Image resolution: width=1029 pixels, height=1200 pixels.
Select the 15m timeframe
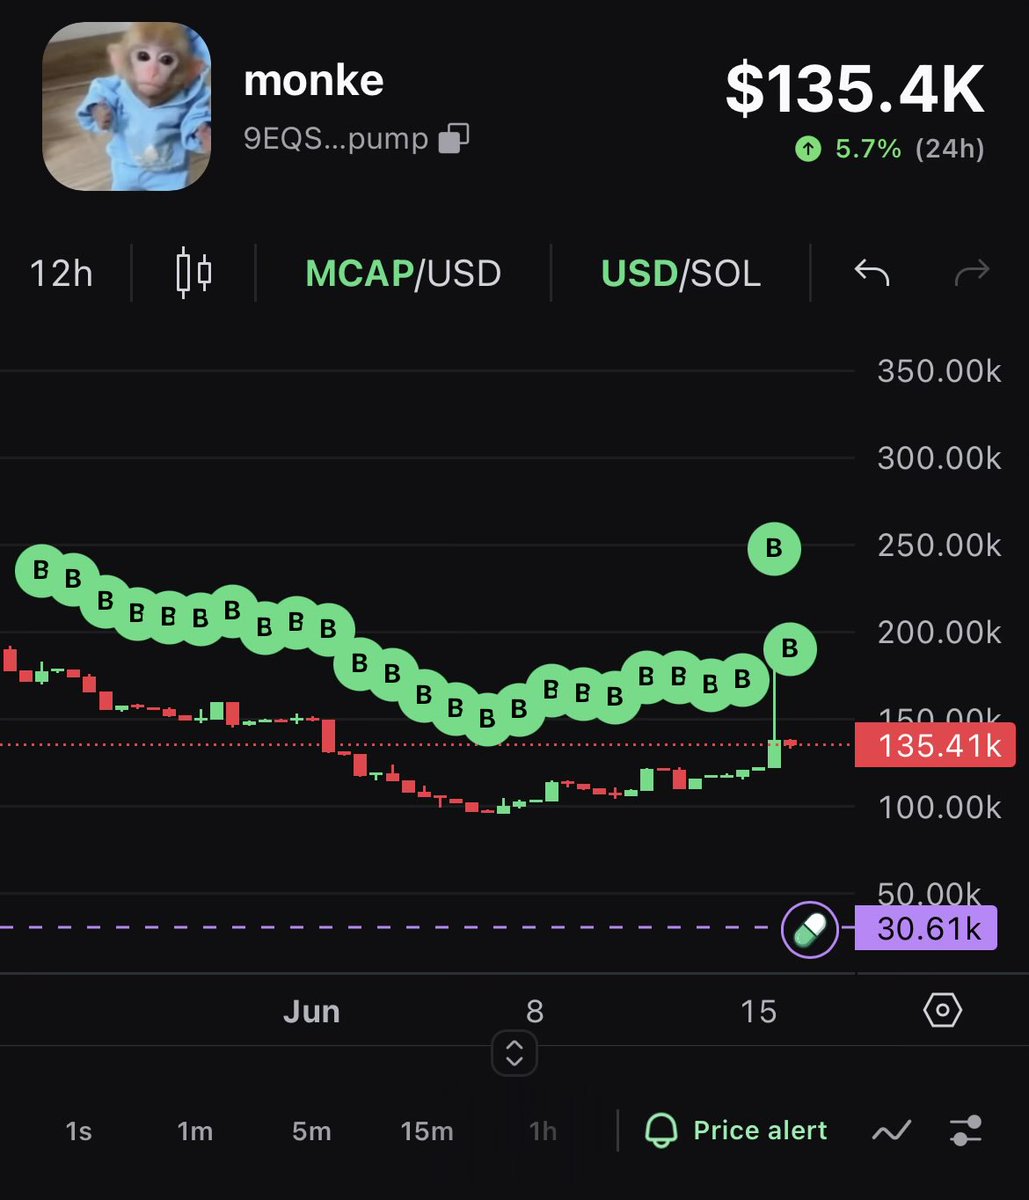[427, 1131]
